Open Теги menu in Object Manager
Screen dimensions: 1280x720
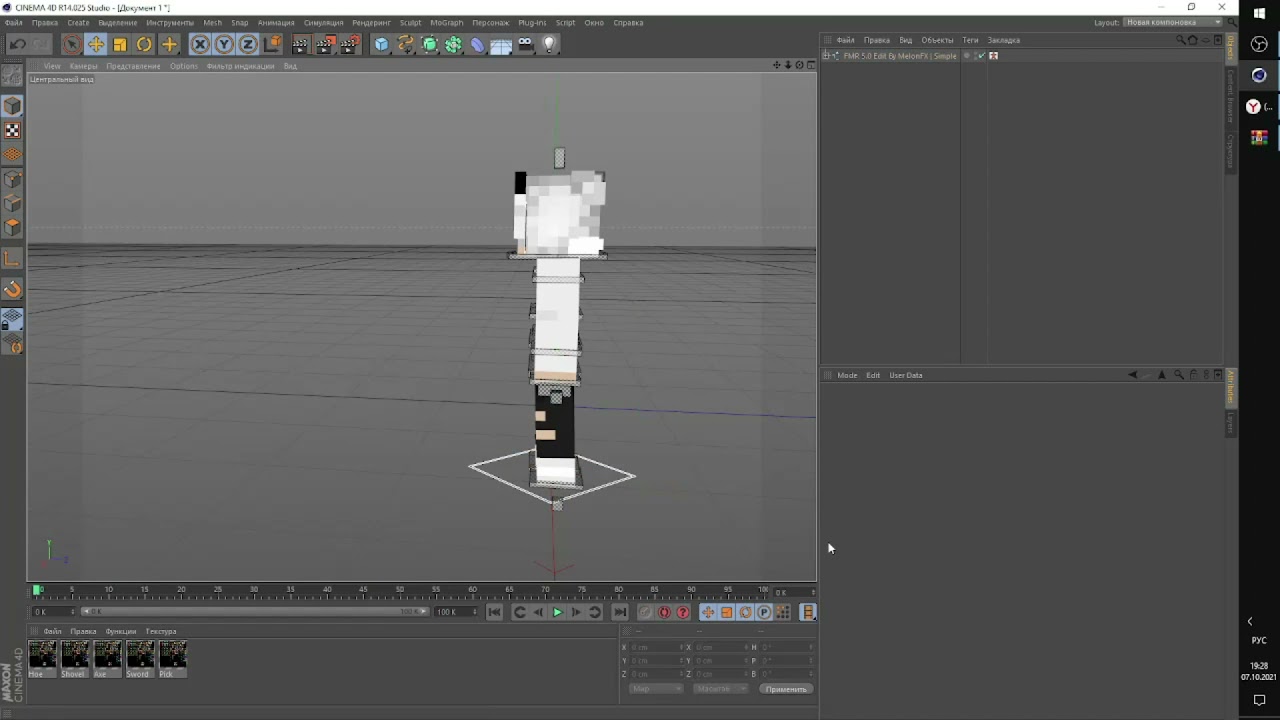pos(970,40)
